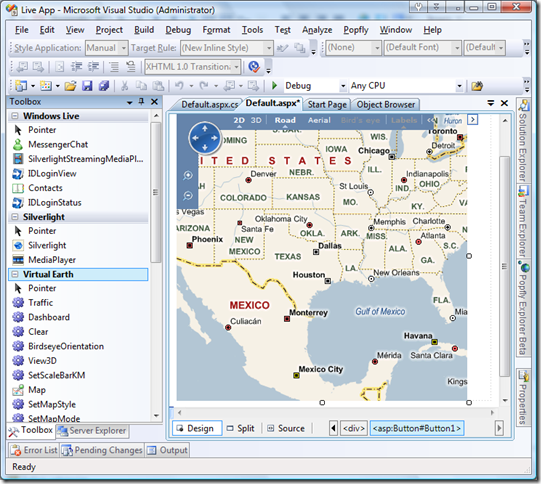The height and width of the screenshot is (484, 541).
Task: Switch to Design view
Action: [196, 428]
